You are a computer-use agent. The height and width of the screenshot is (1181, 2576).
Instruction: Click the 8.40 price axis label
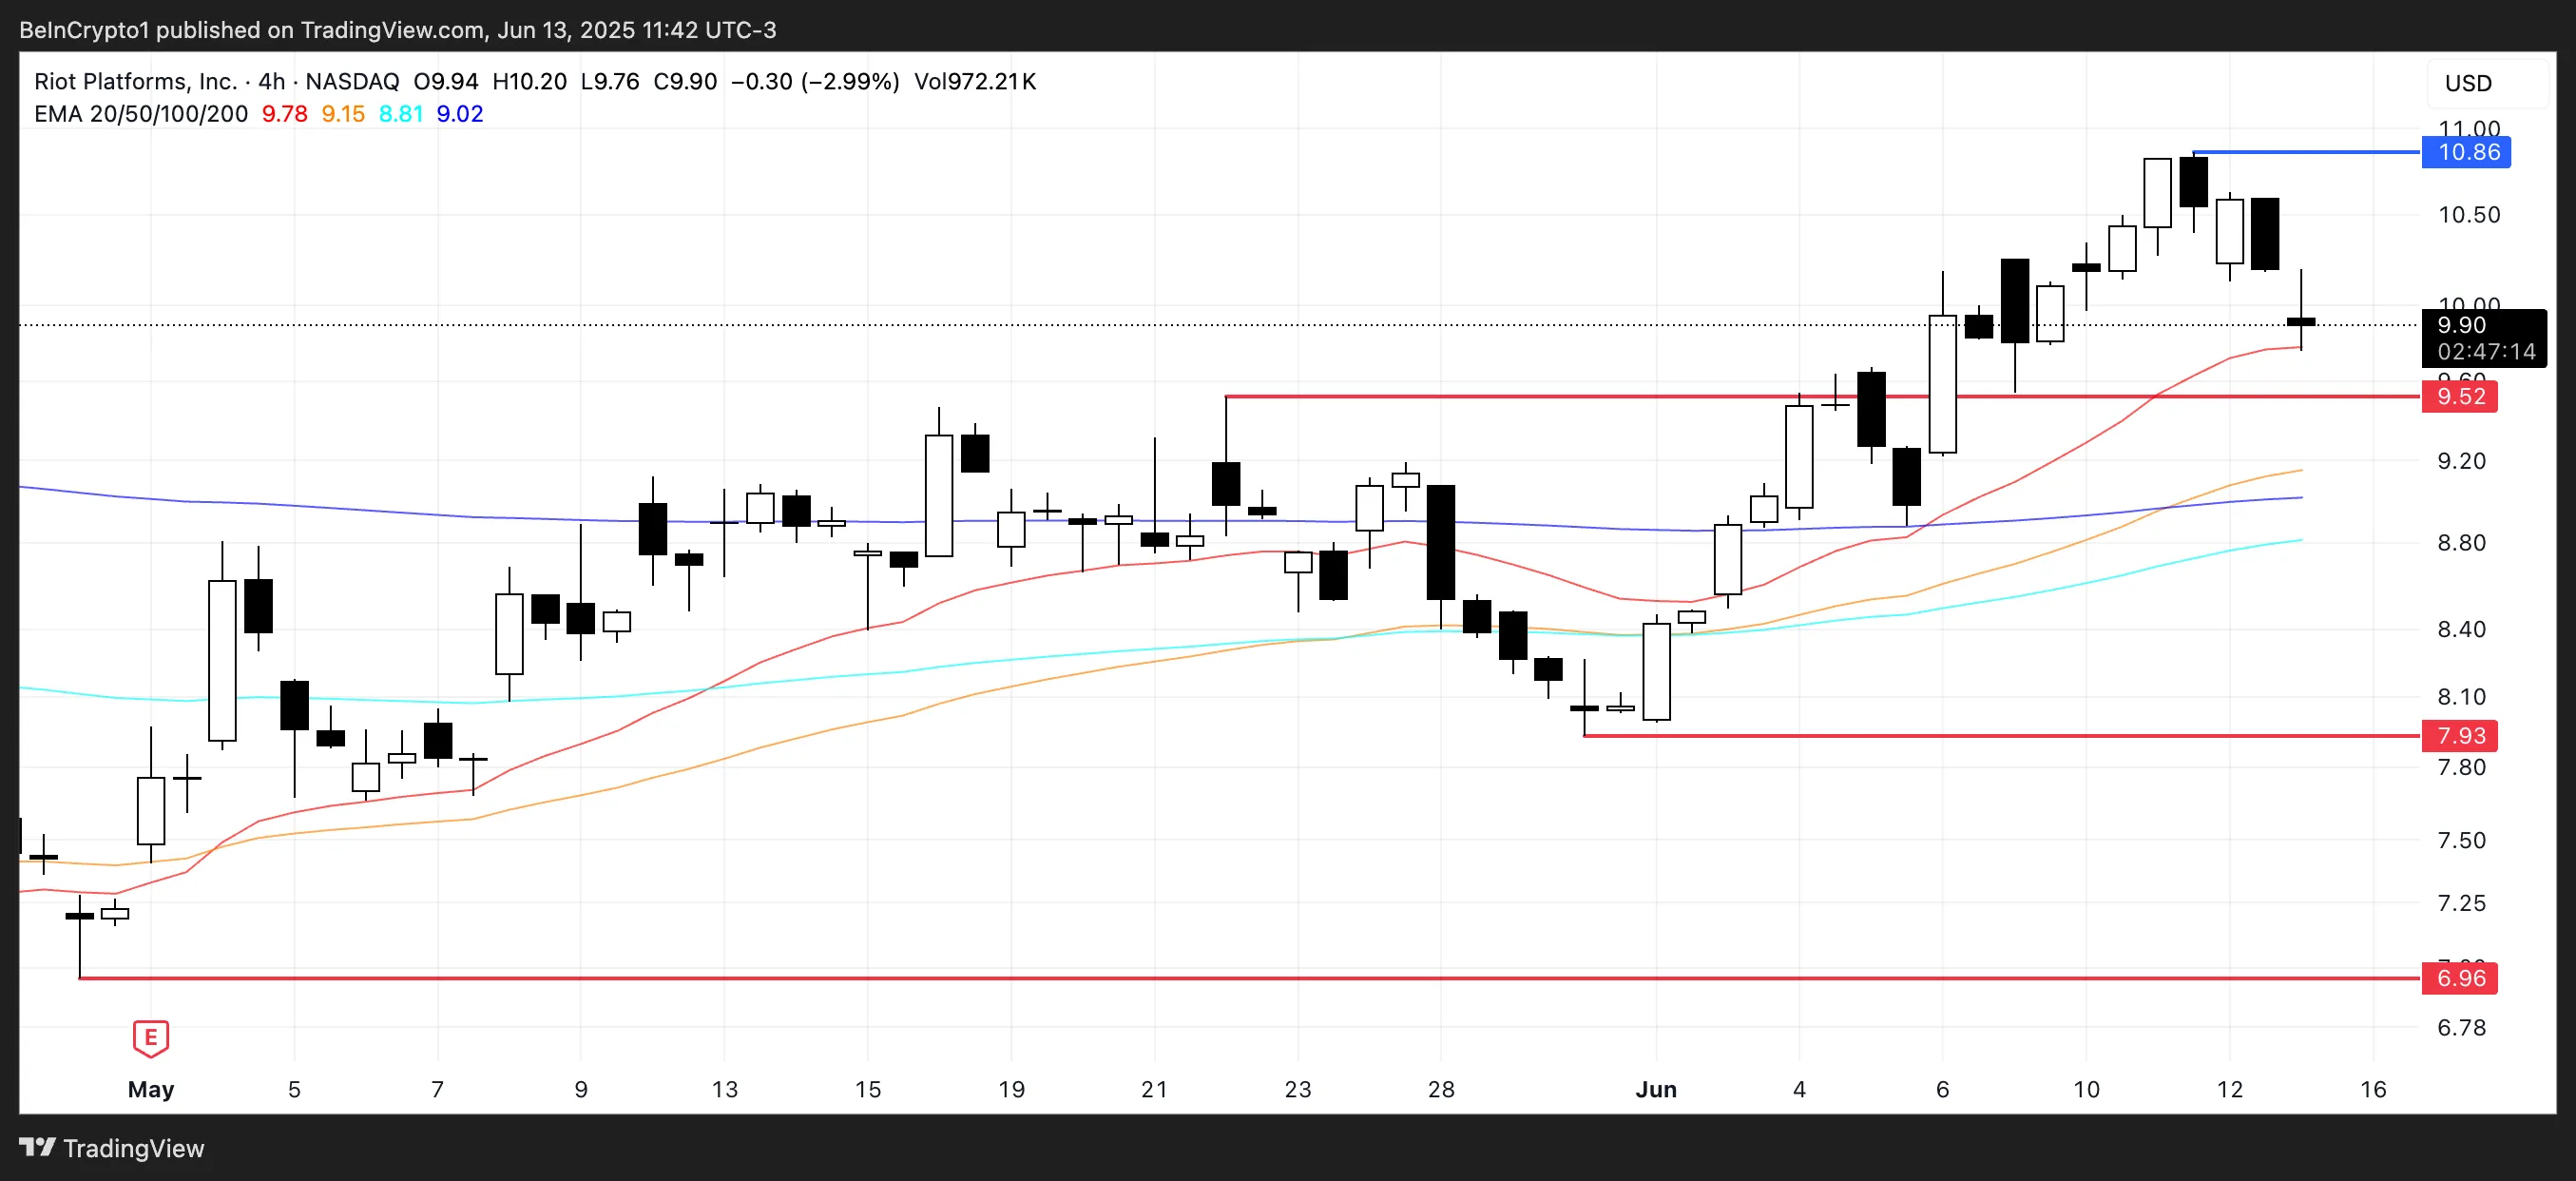tap(2462, 629)
